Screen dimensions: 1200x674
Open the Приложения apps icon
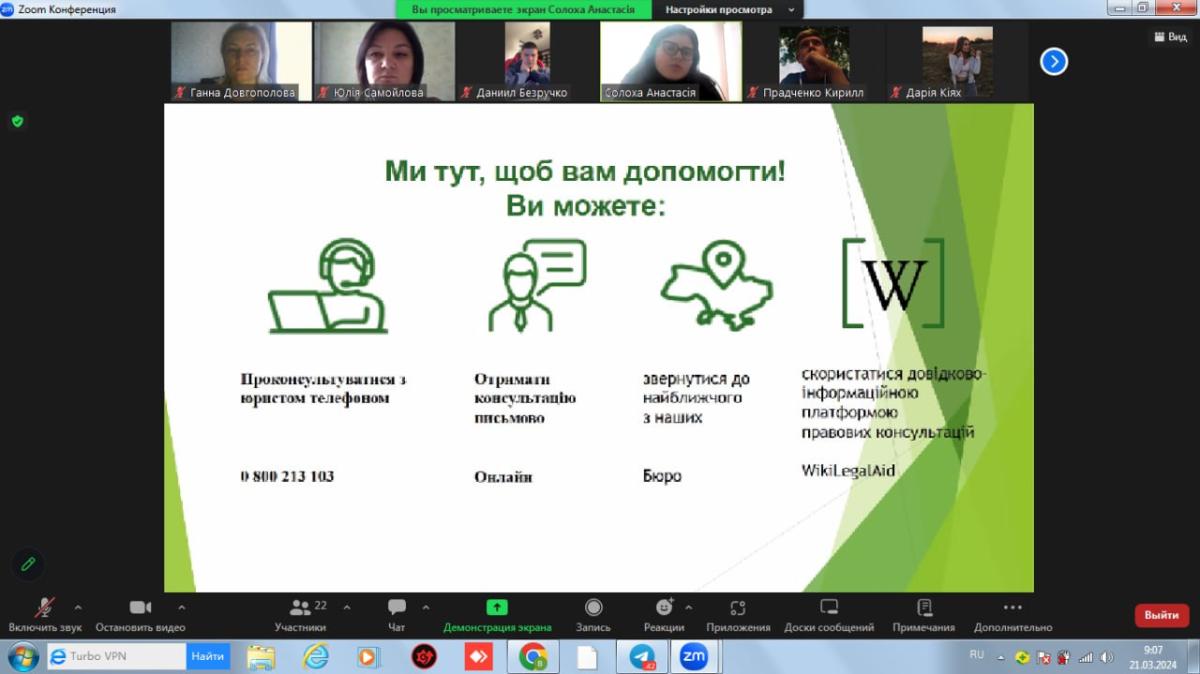738,608
